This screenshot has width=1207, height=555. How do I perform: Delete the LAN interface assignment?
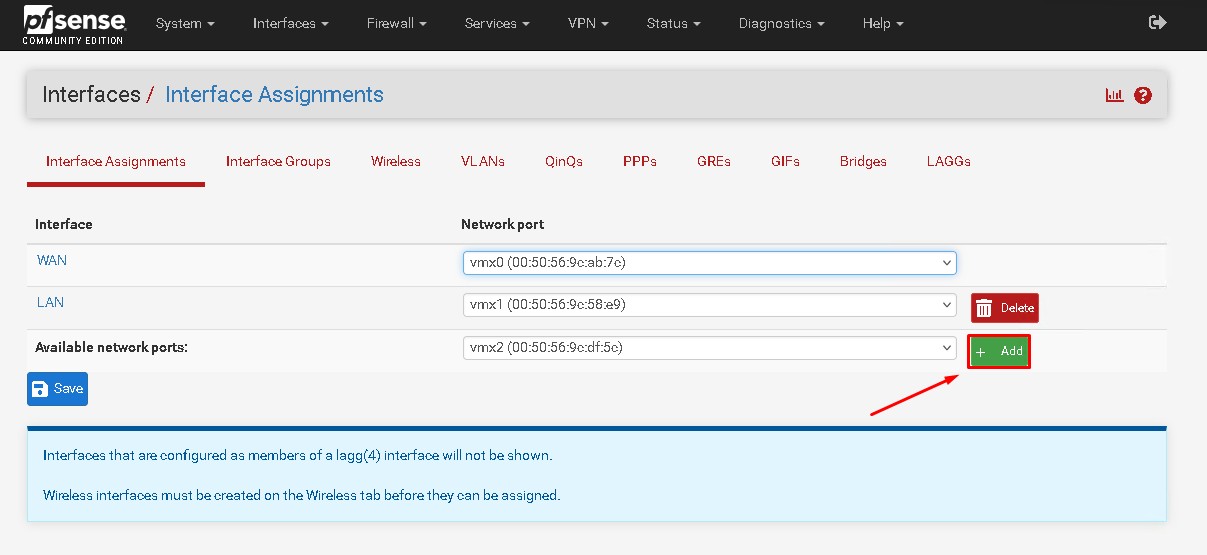coord(1004,308)
